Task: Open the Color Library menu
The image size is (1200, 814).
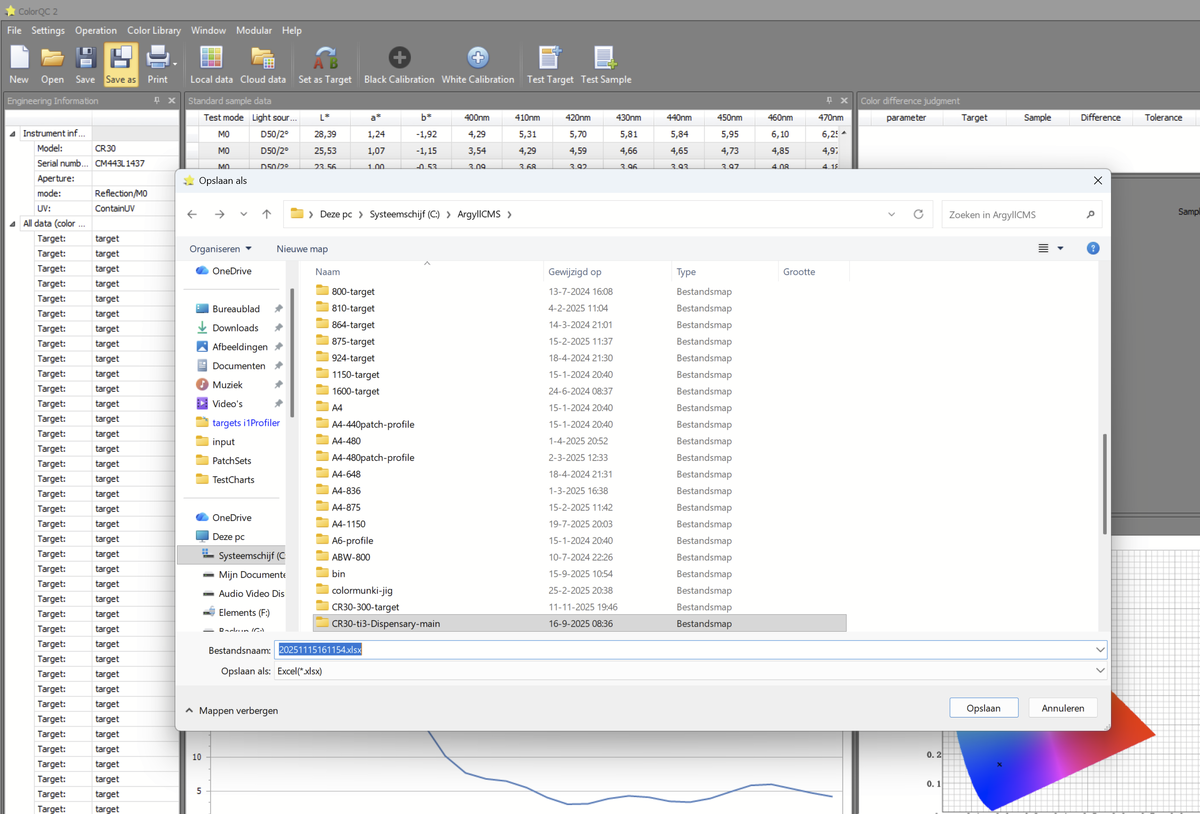Action: (154, 30)
